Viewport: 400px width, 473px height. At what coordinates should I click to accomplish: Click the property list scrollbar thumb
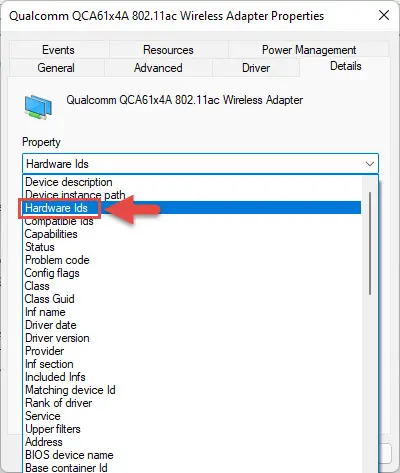tap(370, 243)
